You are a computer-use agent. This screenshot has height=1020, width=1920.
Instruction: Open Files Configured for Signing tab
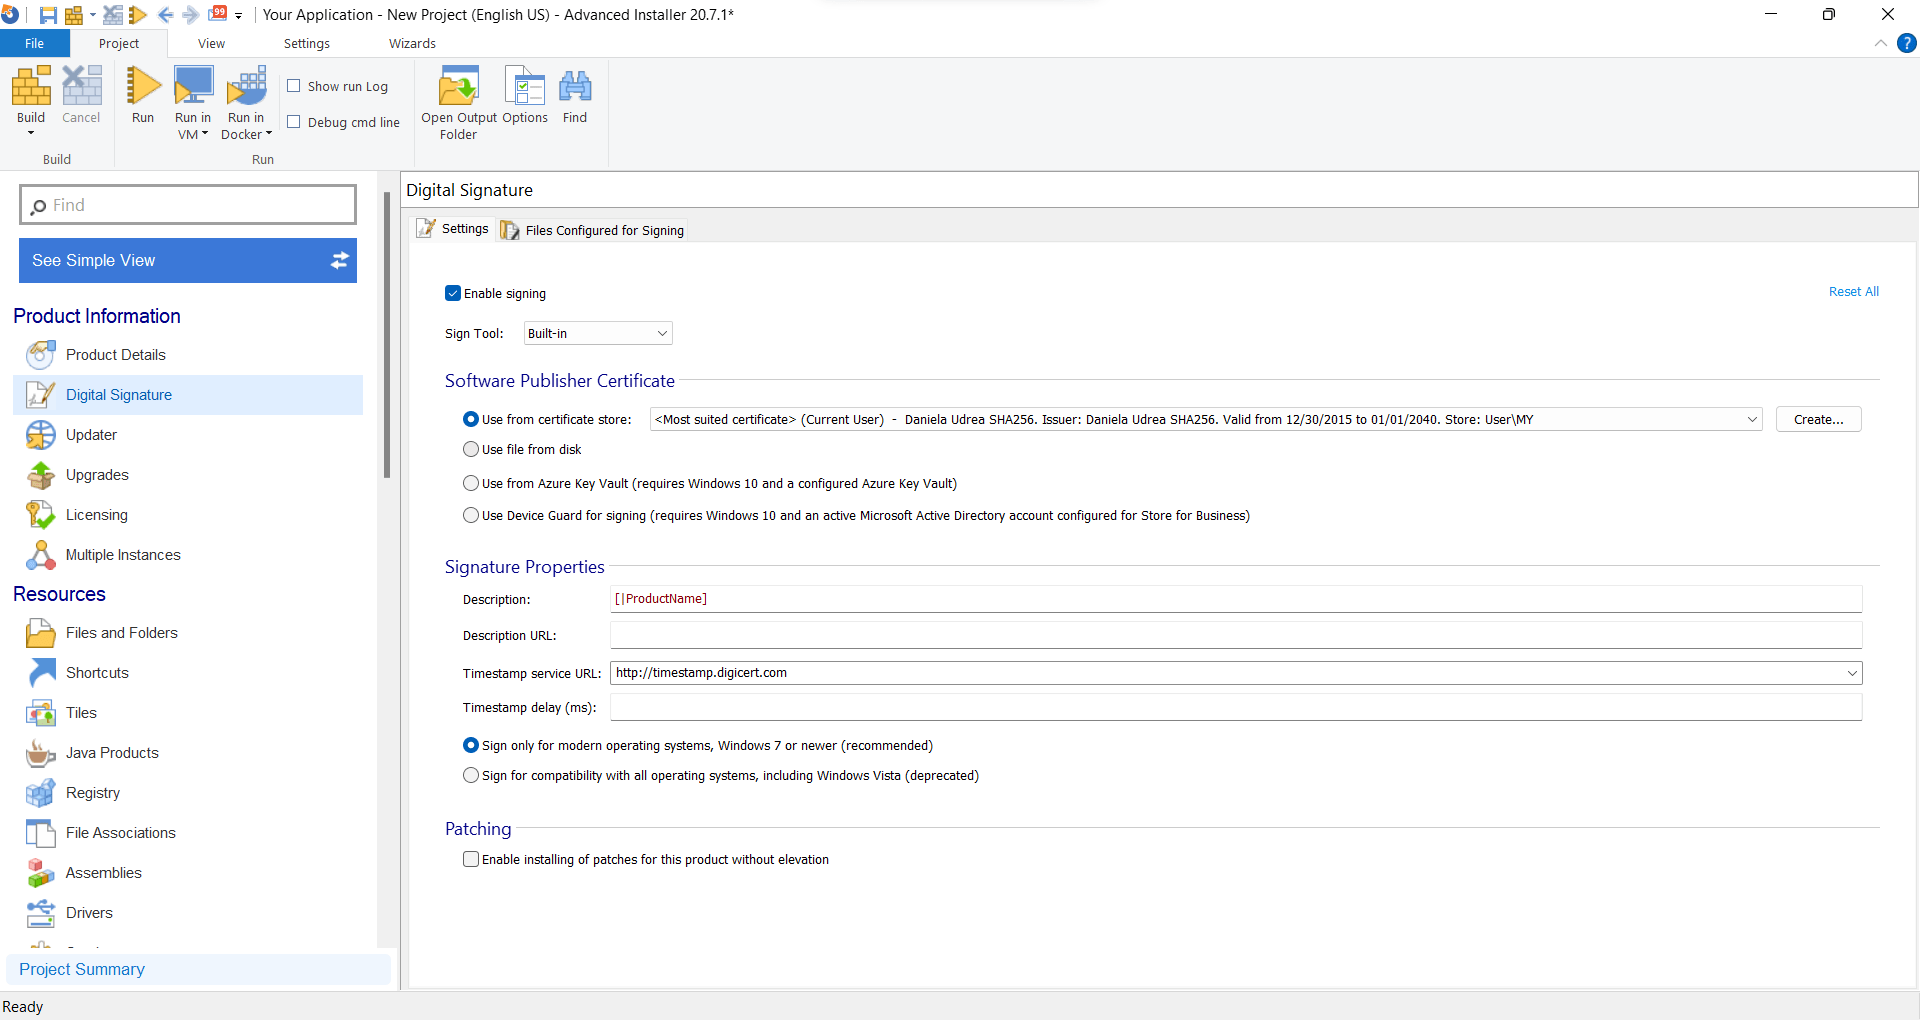point(594,230)
